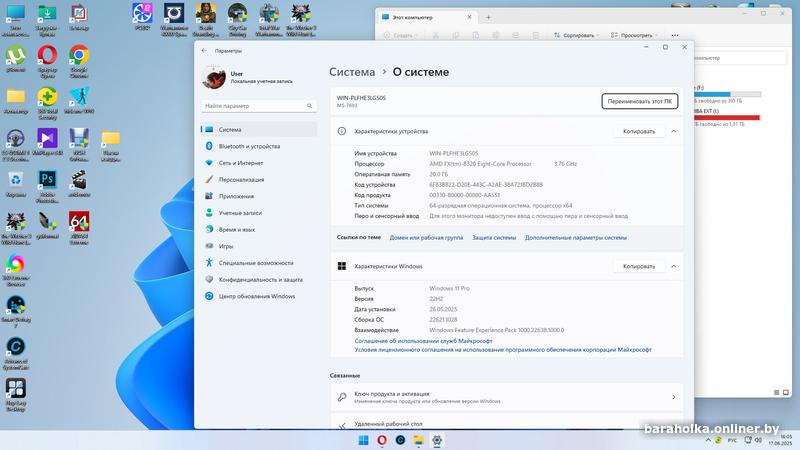Open Ключ продукта и активация row
This screenshot has height=450, width=800.
point(507,397)
